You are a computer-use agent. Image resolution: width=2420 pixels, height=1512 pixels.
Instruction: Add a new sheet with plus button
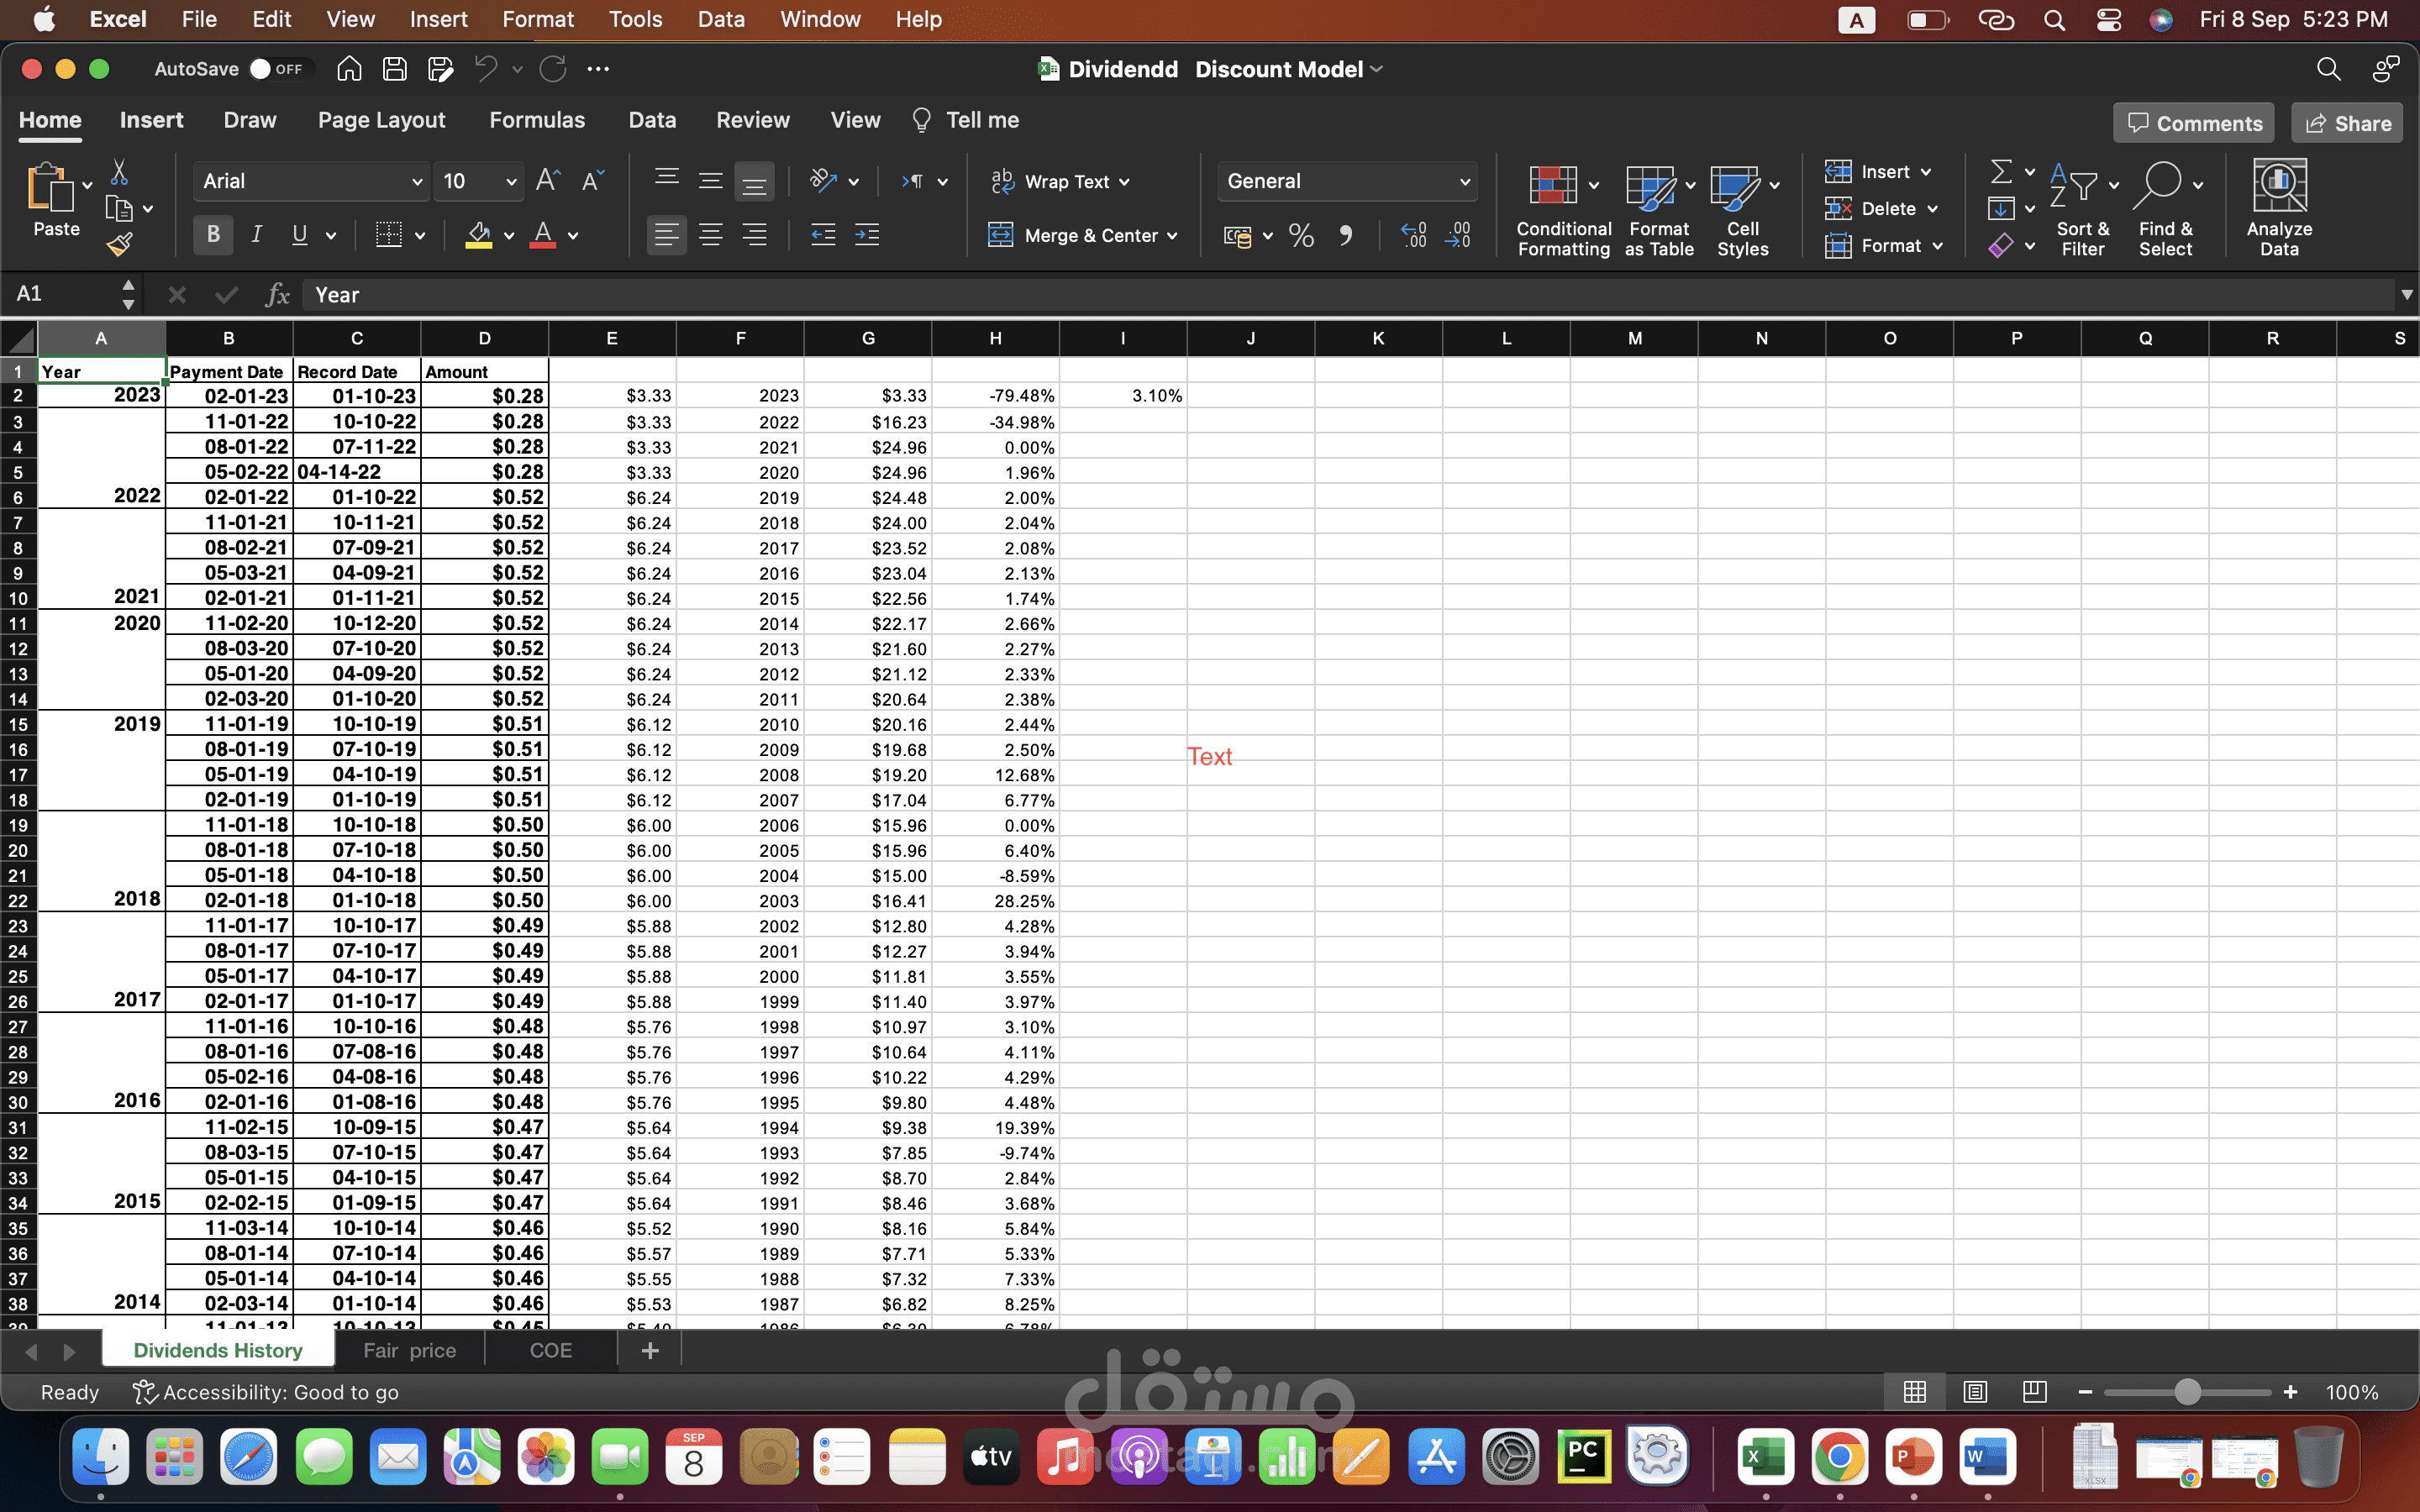pos(650,1351)
